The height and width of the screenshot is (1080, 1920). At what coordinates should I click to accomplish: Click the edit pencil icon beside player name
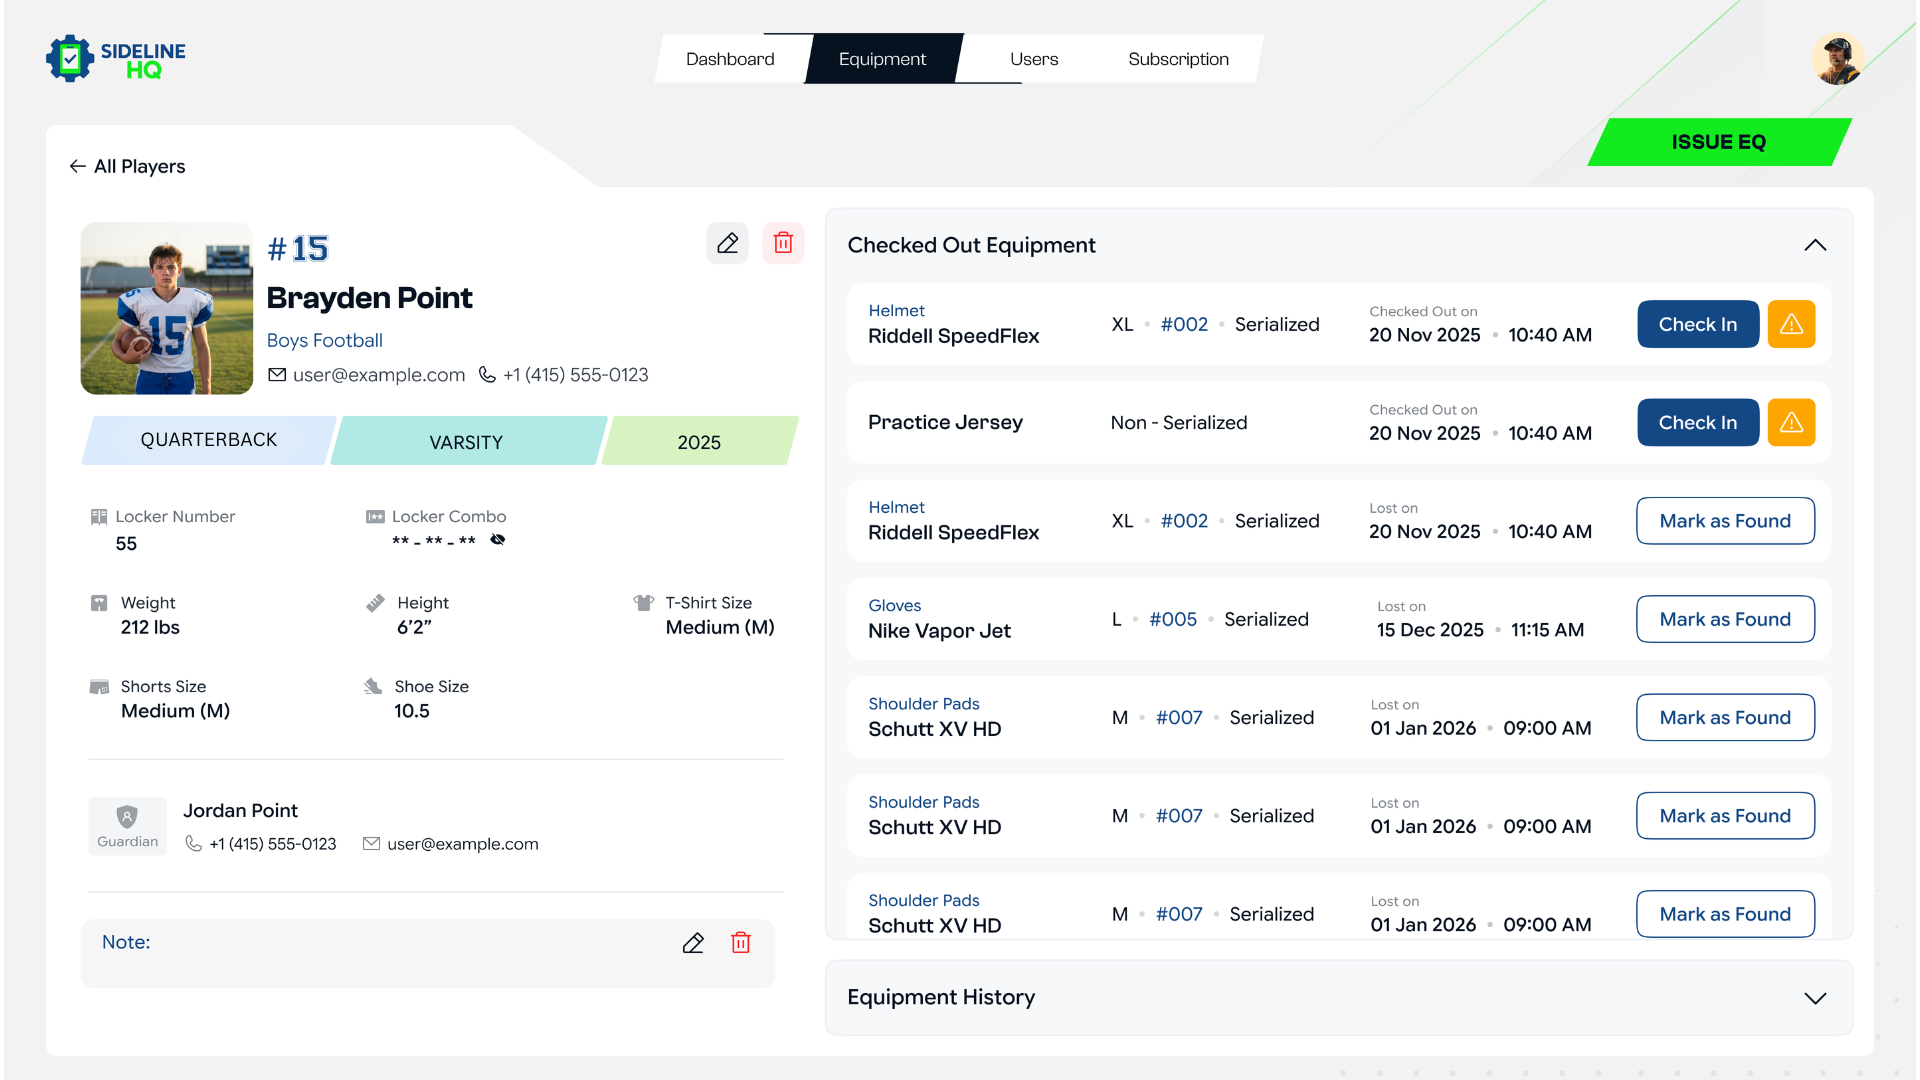(x=727, y=243)
